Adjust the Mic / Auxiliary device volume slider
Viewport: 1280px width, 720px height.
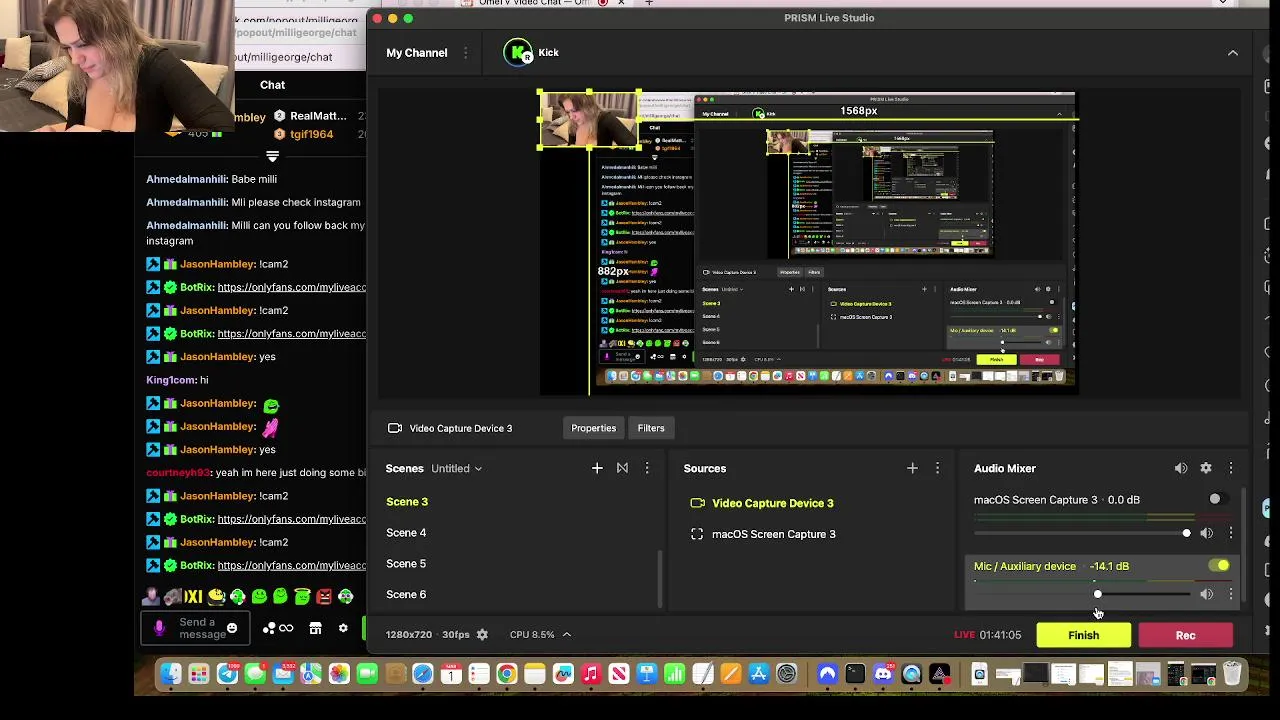[x=1082, y=595]
